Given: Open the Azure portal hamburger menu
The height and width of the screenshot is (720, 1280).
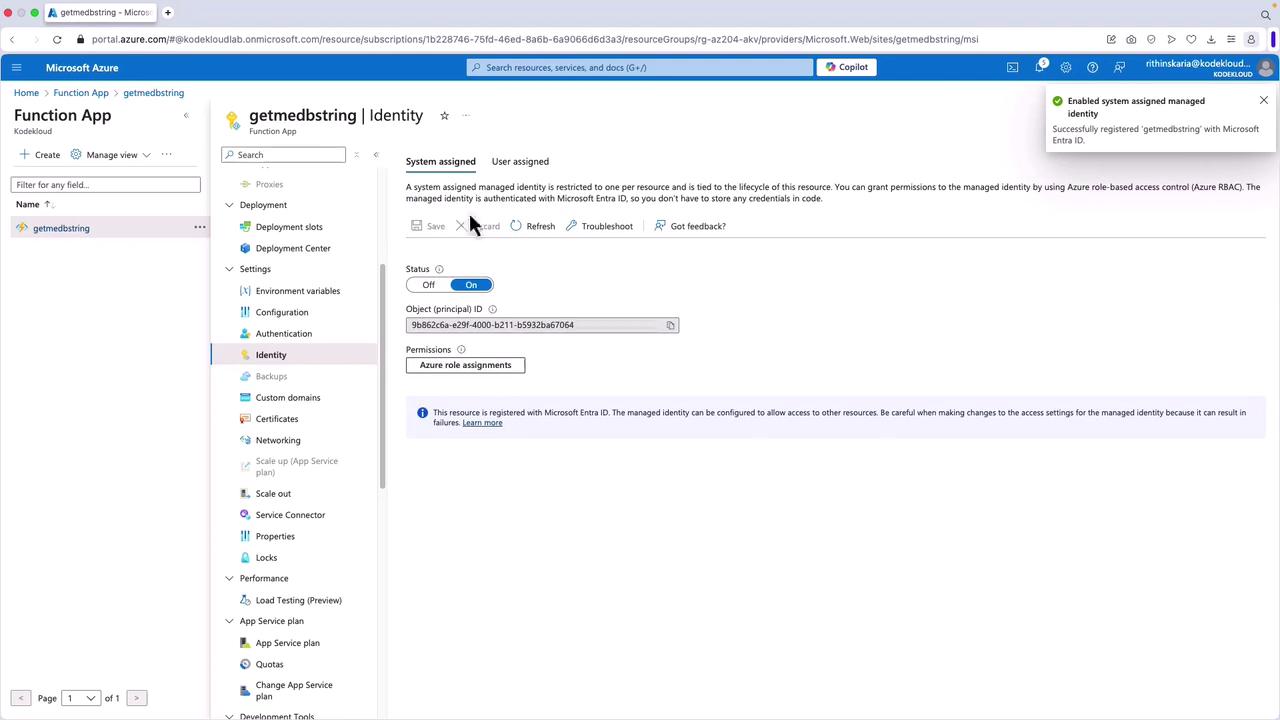Looking at the screenshot, I should [16, 67].
